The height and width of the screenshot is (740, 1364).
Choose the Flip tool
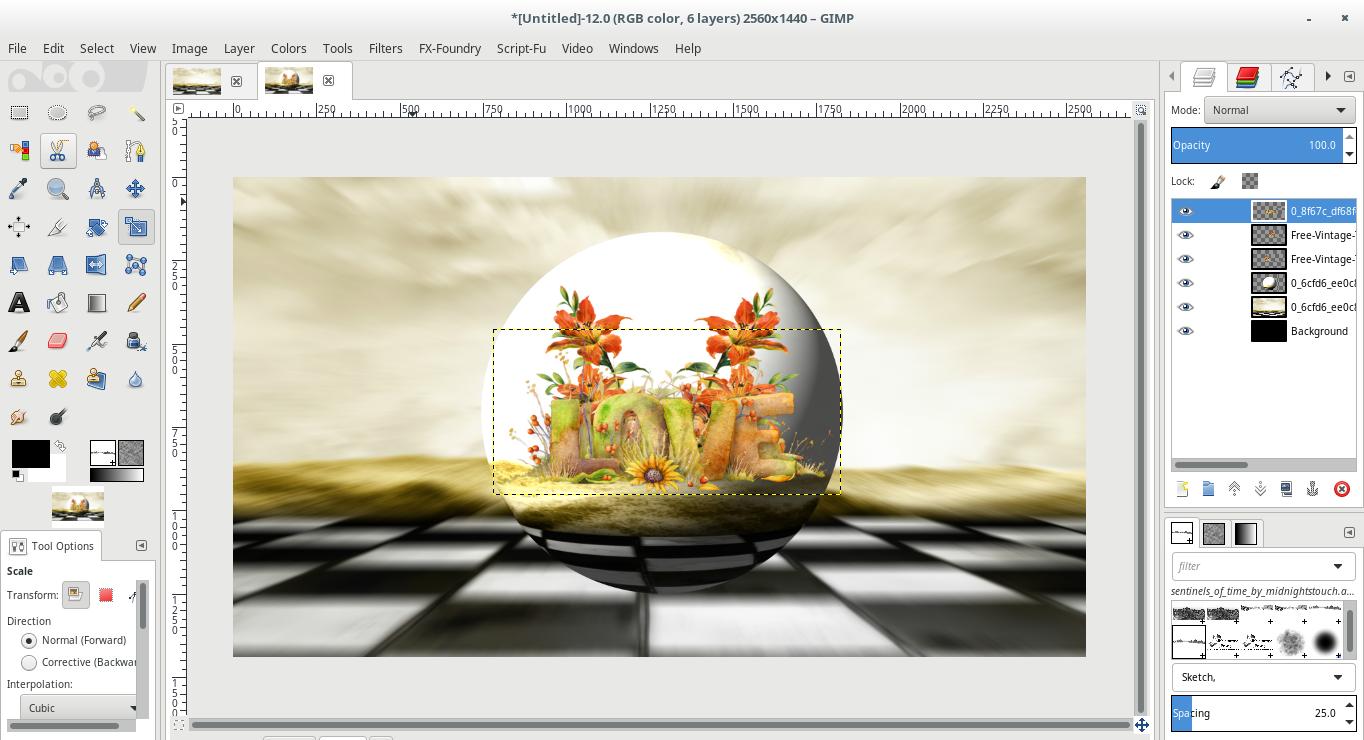point(97,265)
